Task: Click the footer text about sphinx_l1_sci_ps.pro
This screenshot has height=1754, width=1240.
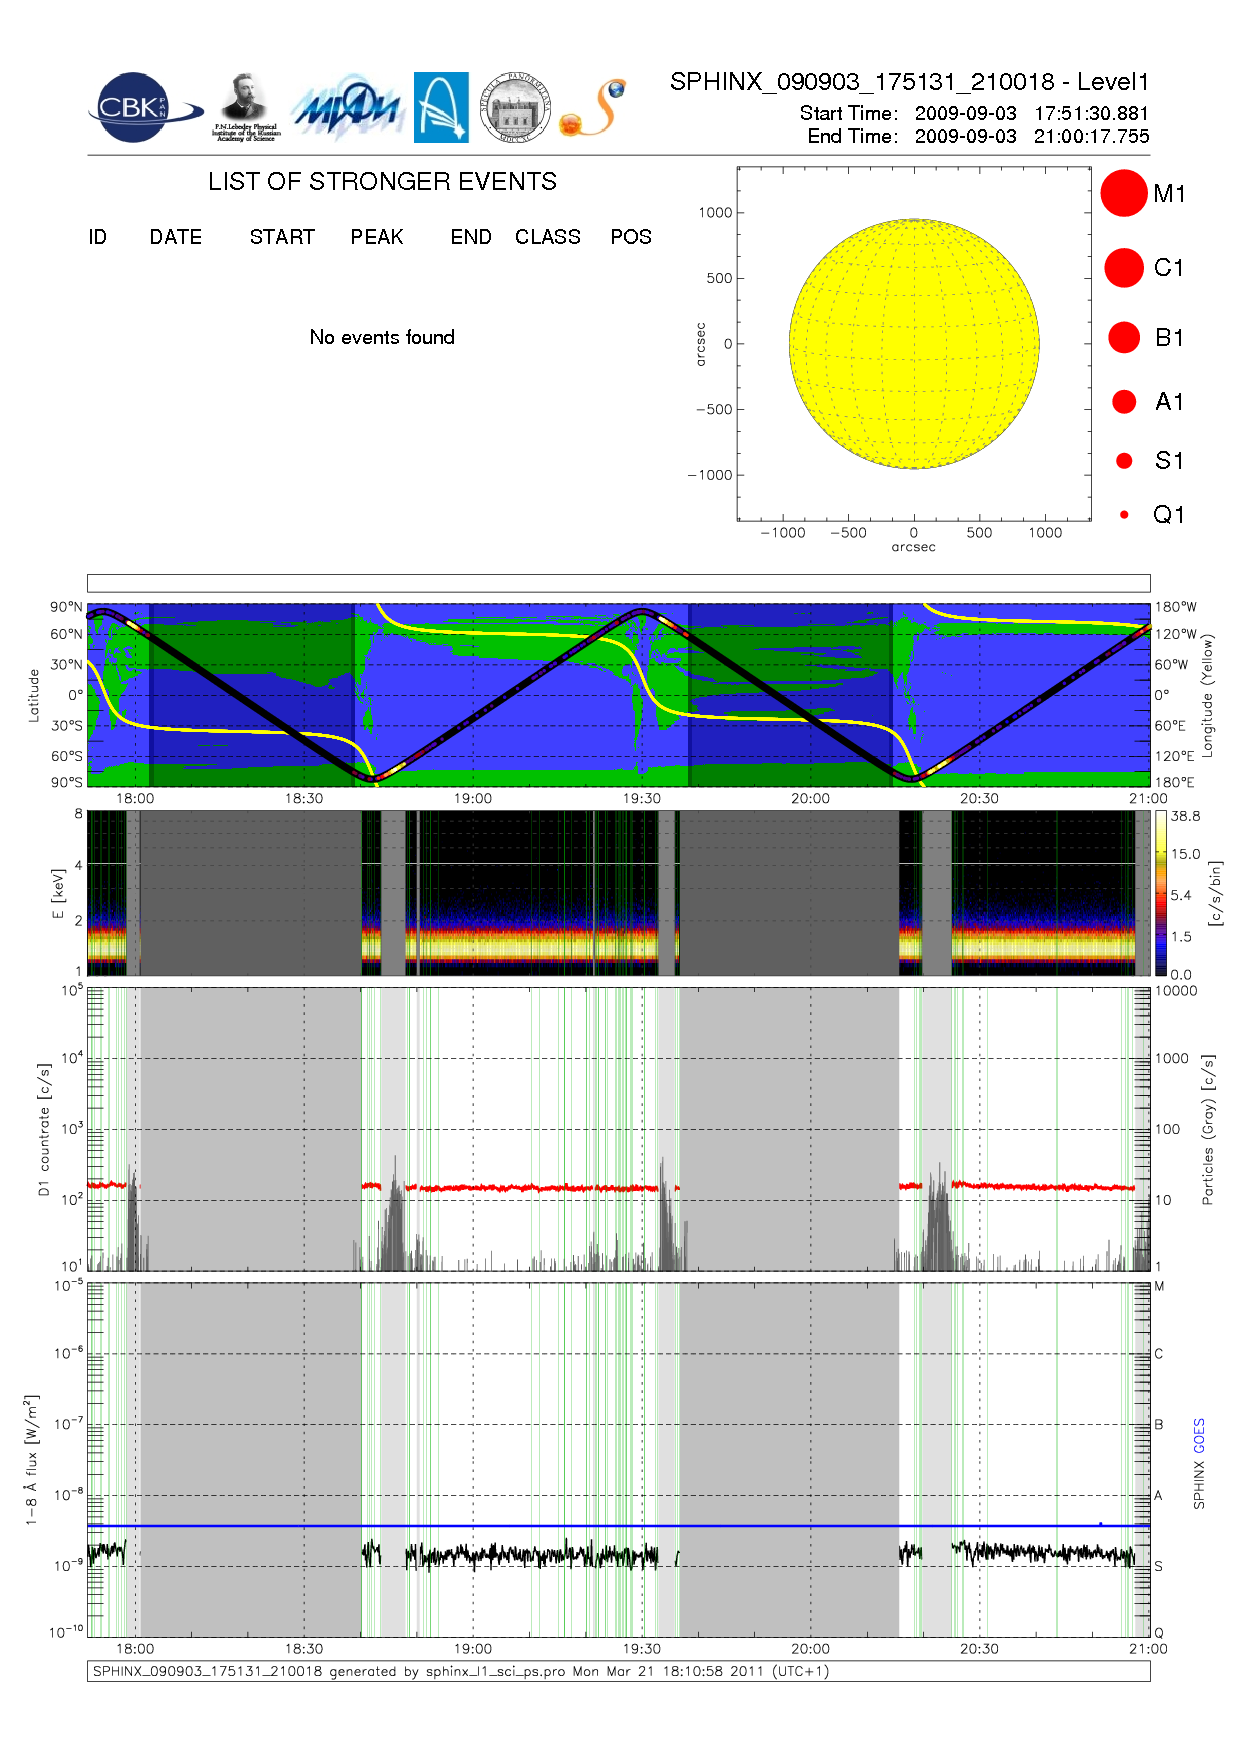Action: 460,1671
